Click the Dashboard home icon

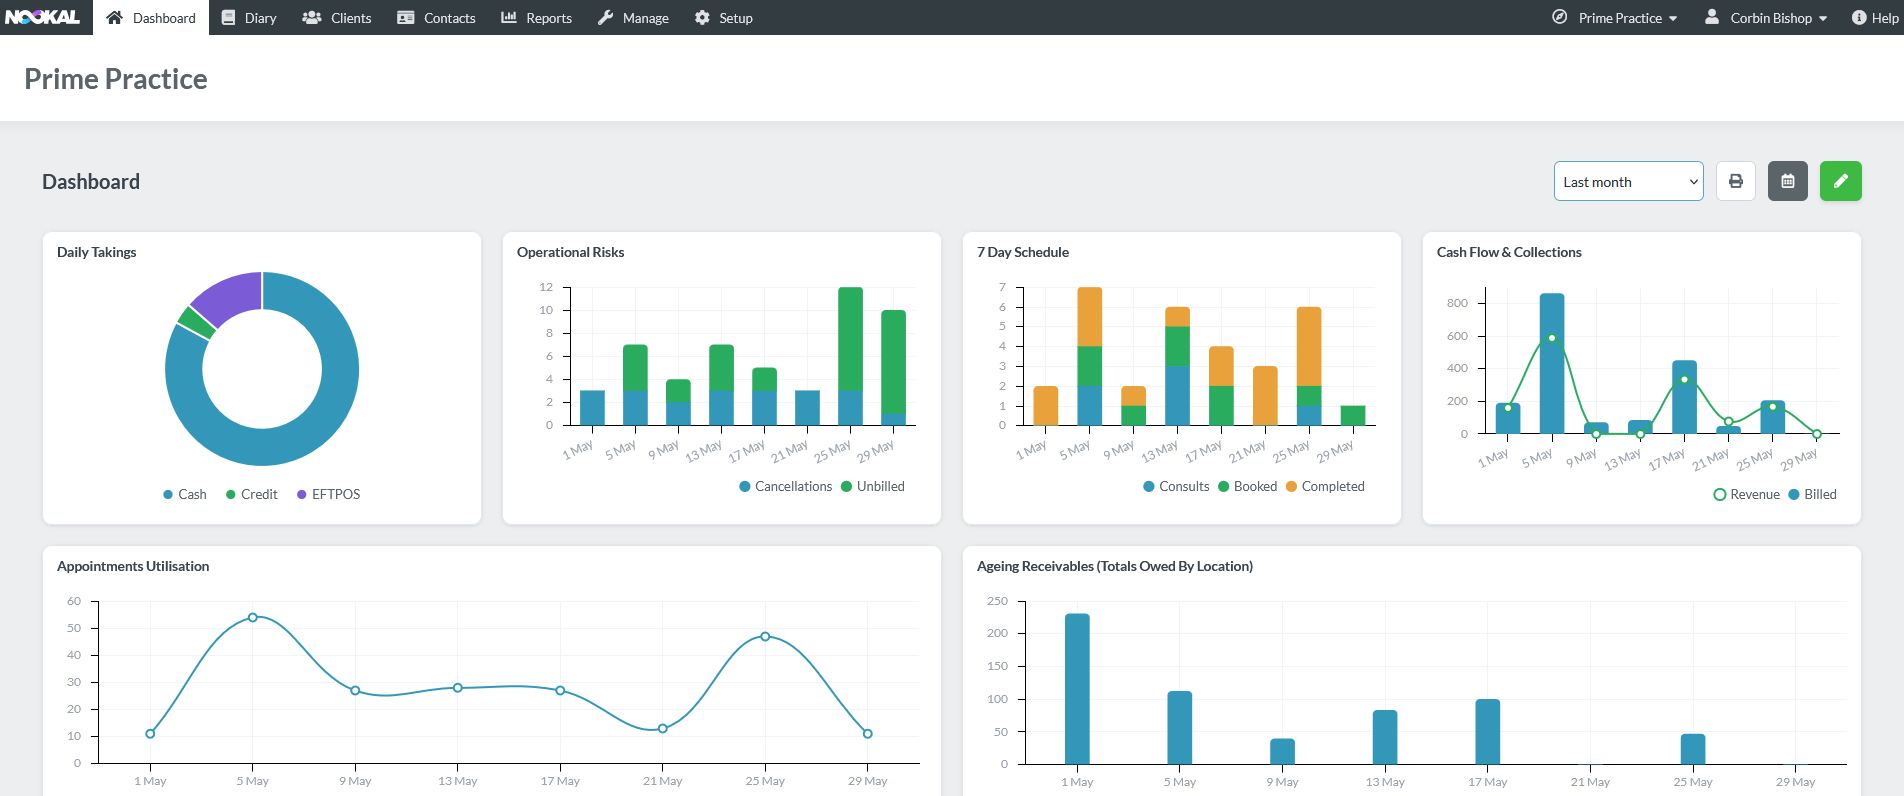114,18
